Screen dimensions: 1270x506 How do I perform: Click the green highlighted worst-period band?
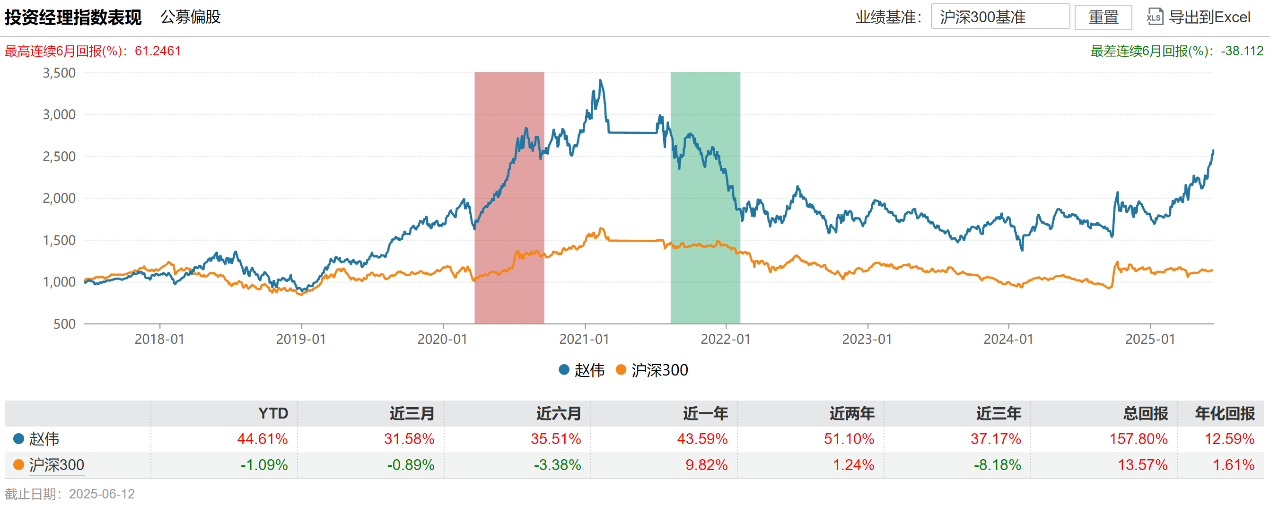click(x=705, y=198)
